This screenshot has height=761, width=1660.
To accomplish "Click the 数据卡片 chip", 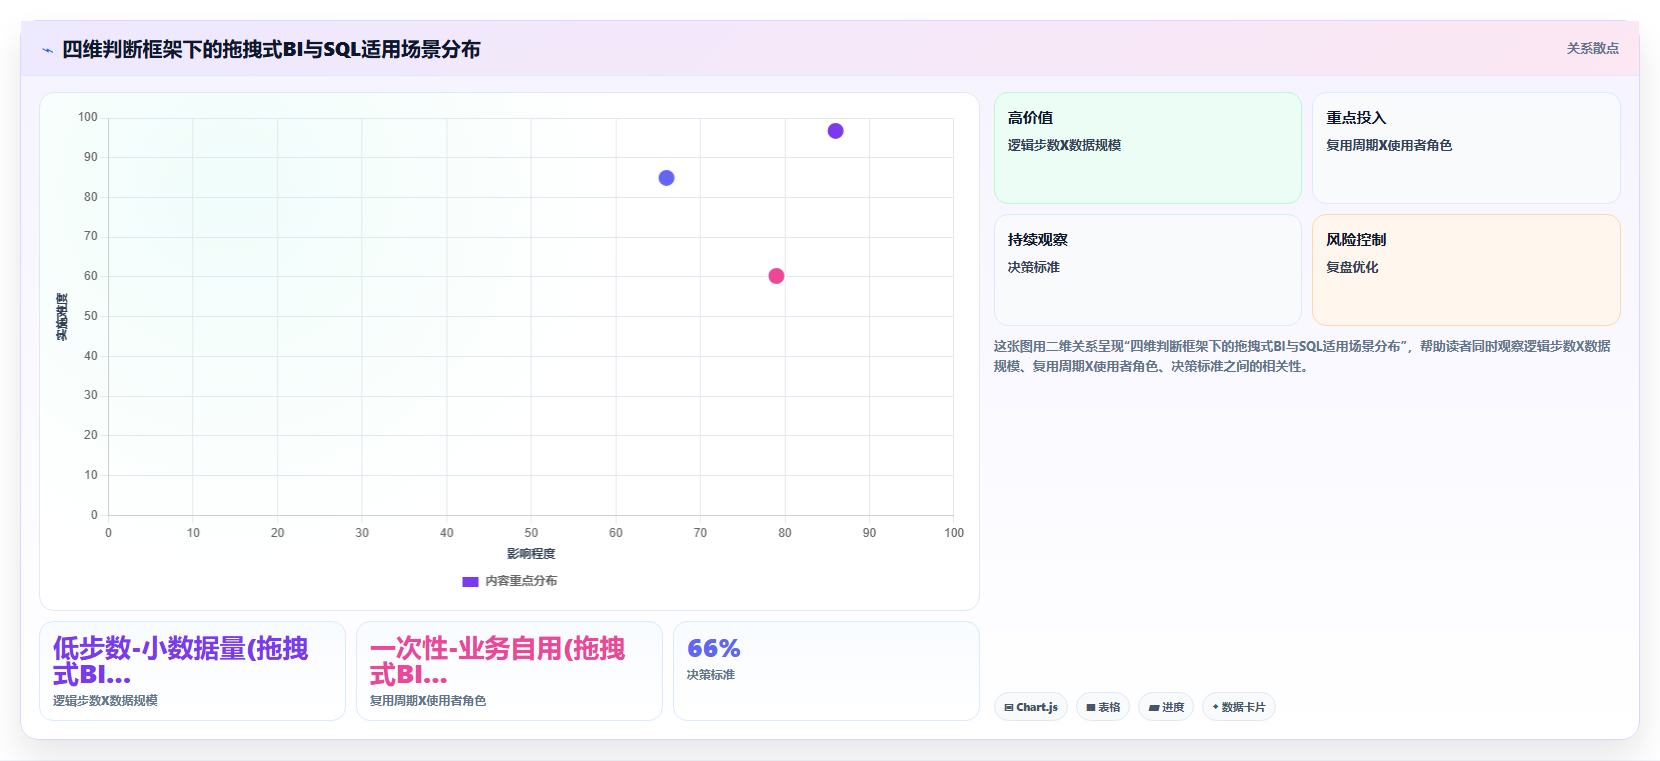I will point(1239,707).
